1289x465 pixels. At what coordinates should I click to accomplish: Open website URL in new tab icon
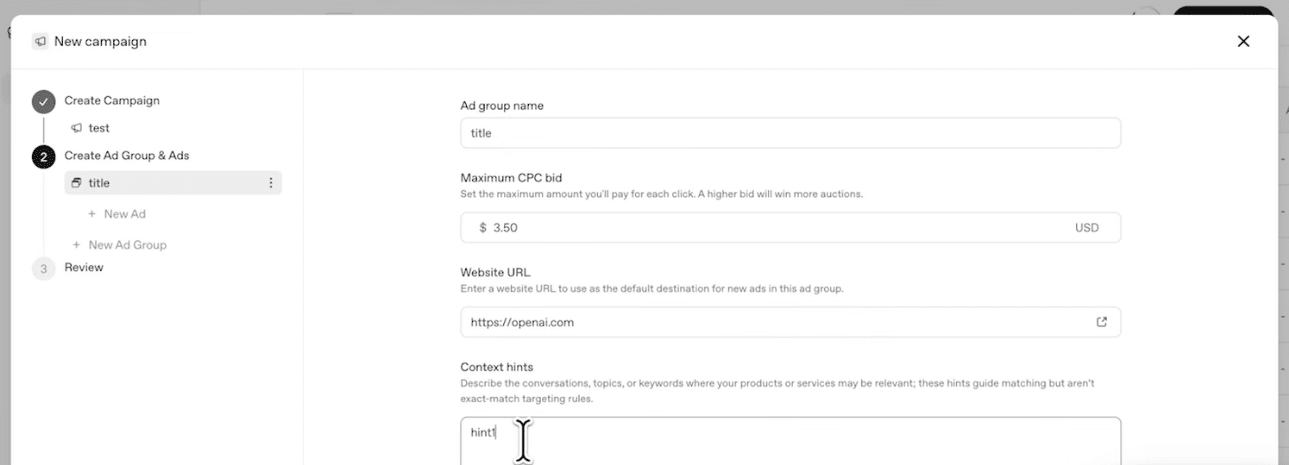tap(1102, 322)
